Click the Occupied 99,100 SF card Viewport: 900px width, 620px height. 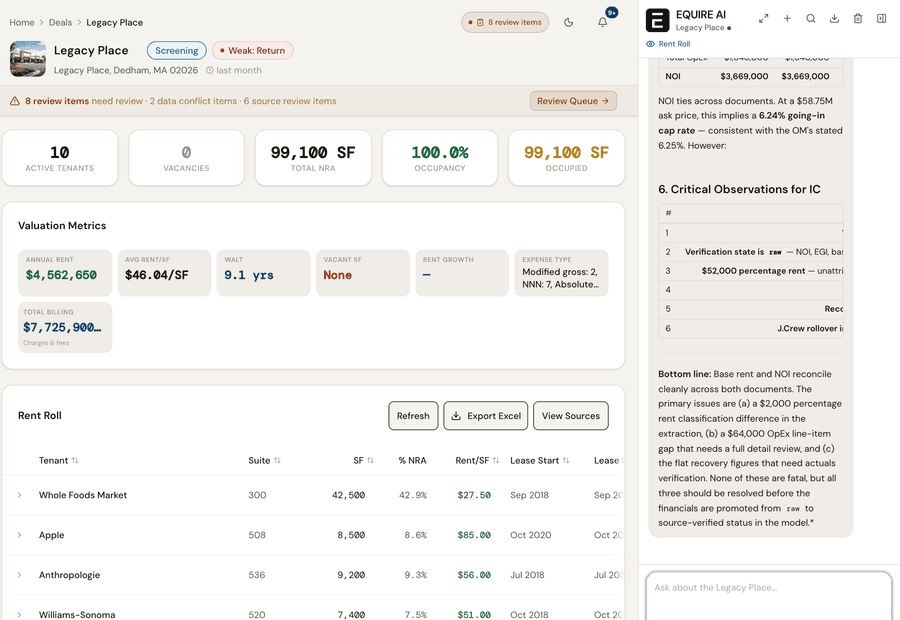click(567, 158)
